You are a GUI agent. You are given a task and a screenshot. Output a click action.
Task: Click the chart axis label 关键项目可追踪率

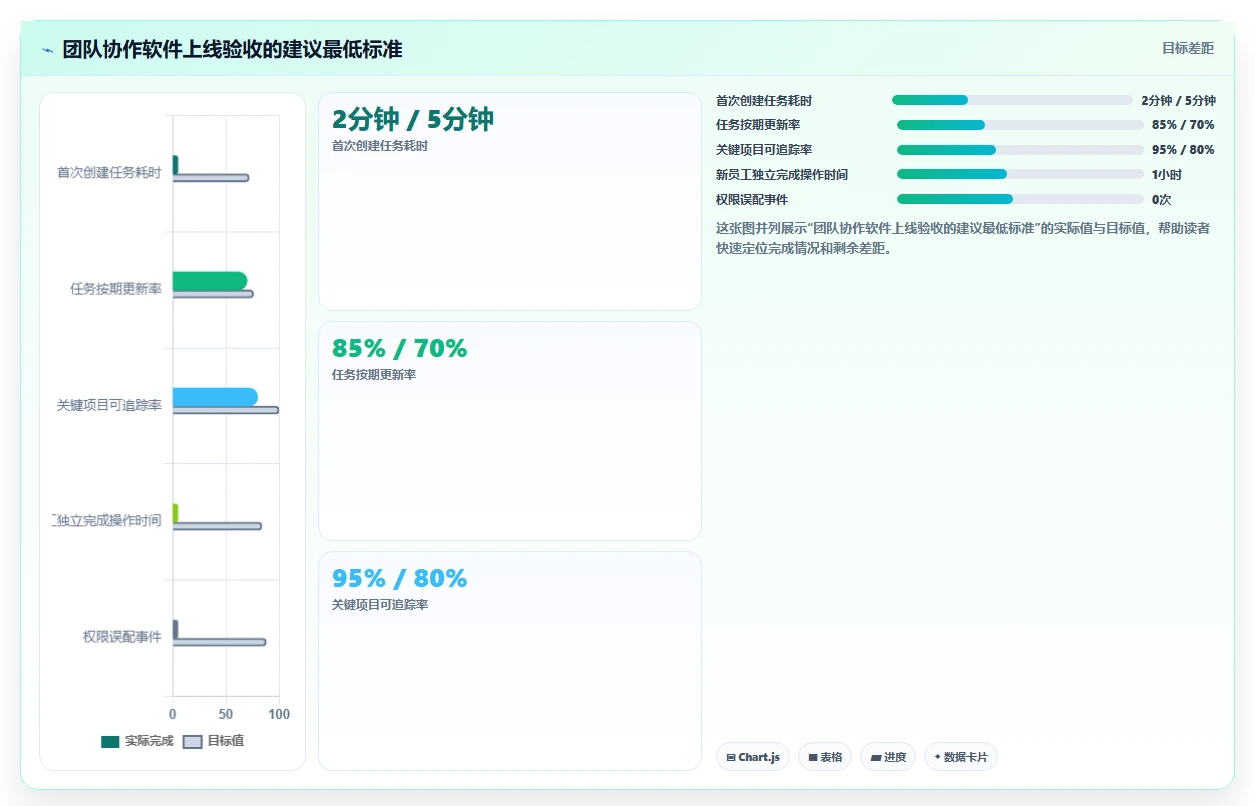pyautogui.click(x=109, y=405)
